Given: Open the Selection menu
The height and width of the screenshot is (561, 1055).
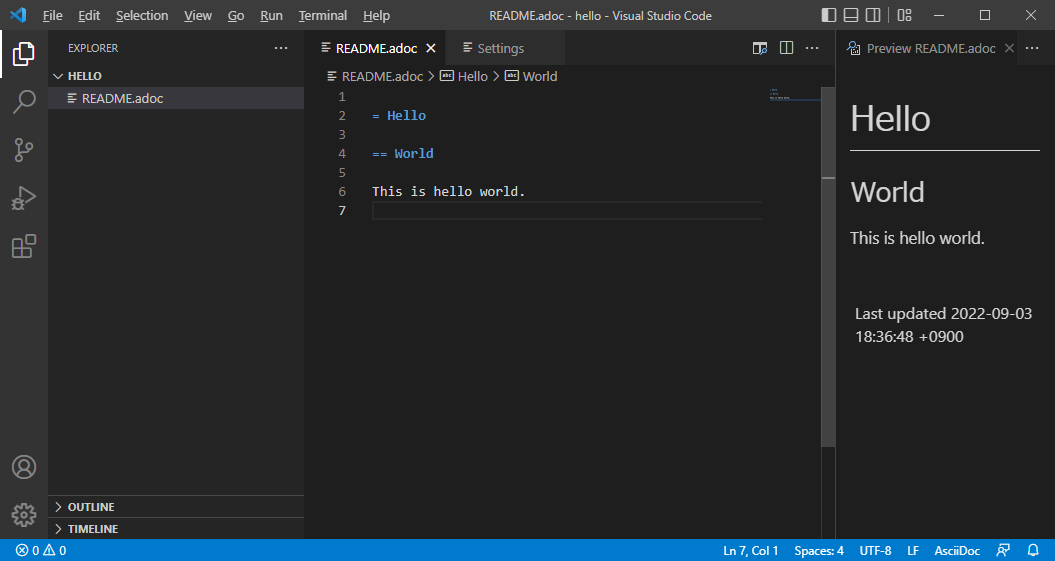Looking at the screenshot, I should [x=142, y=15].
